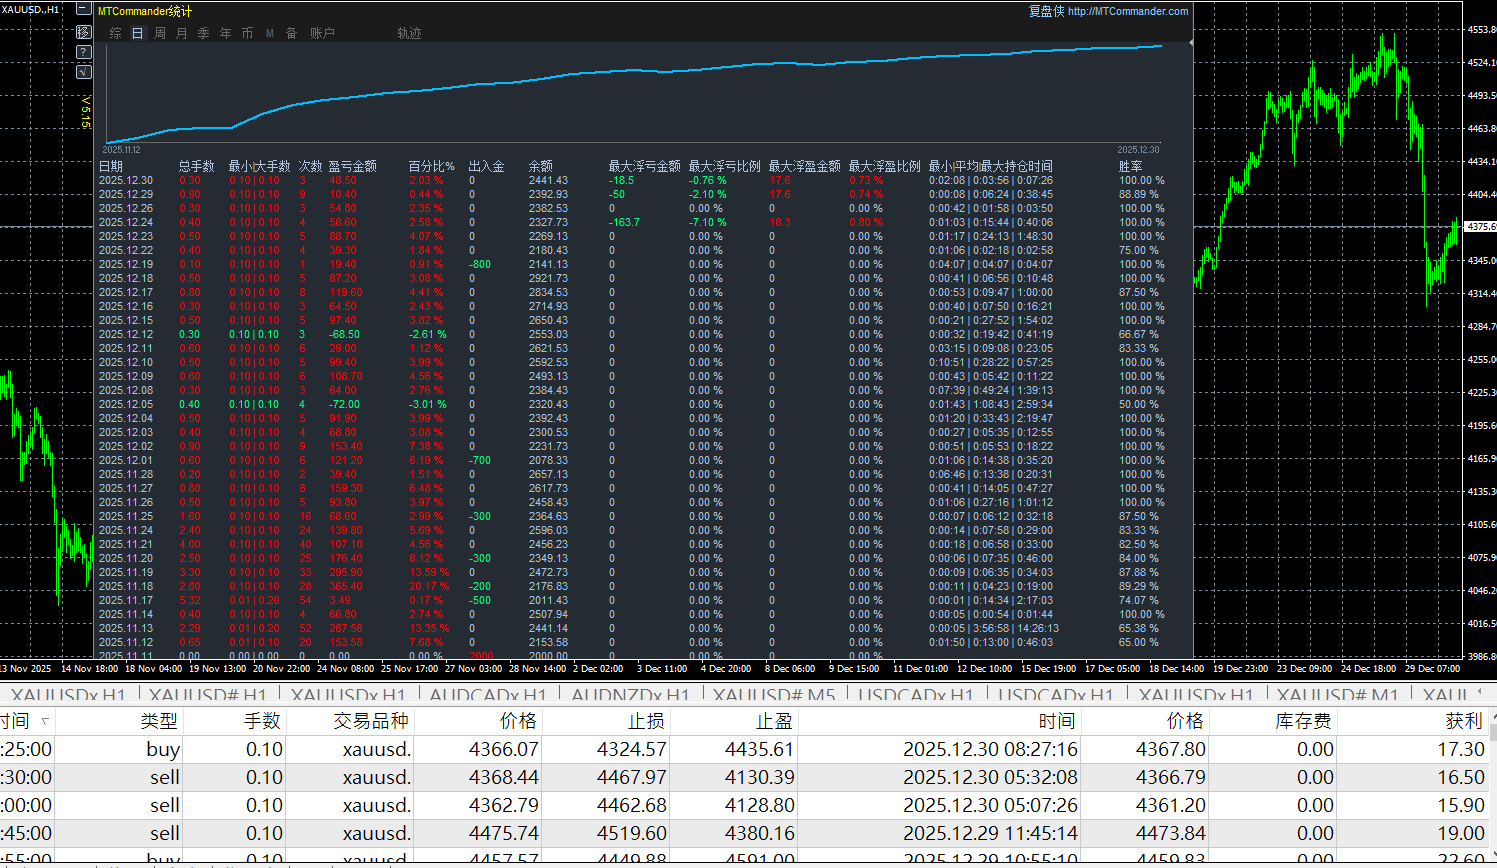Viewport: 1497px width, 868px height.
Task: Toggle the √ checkmark button
Action: [x=84, y=72]
